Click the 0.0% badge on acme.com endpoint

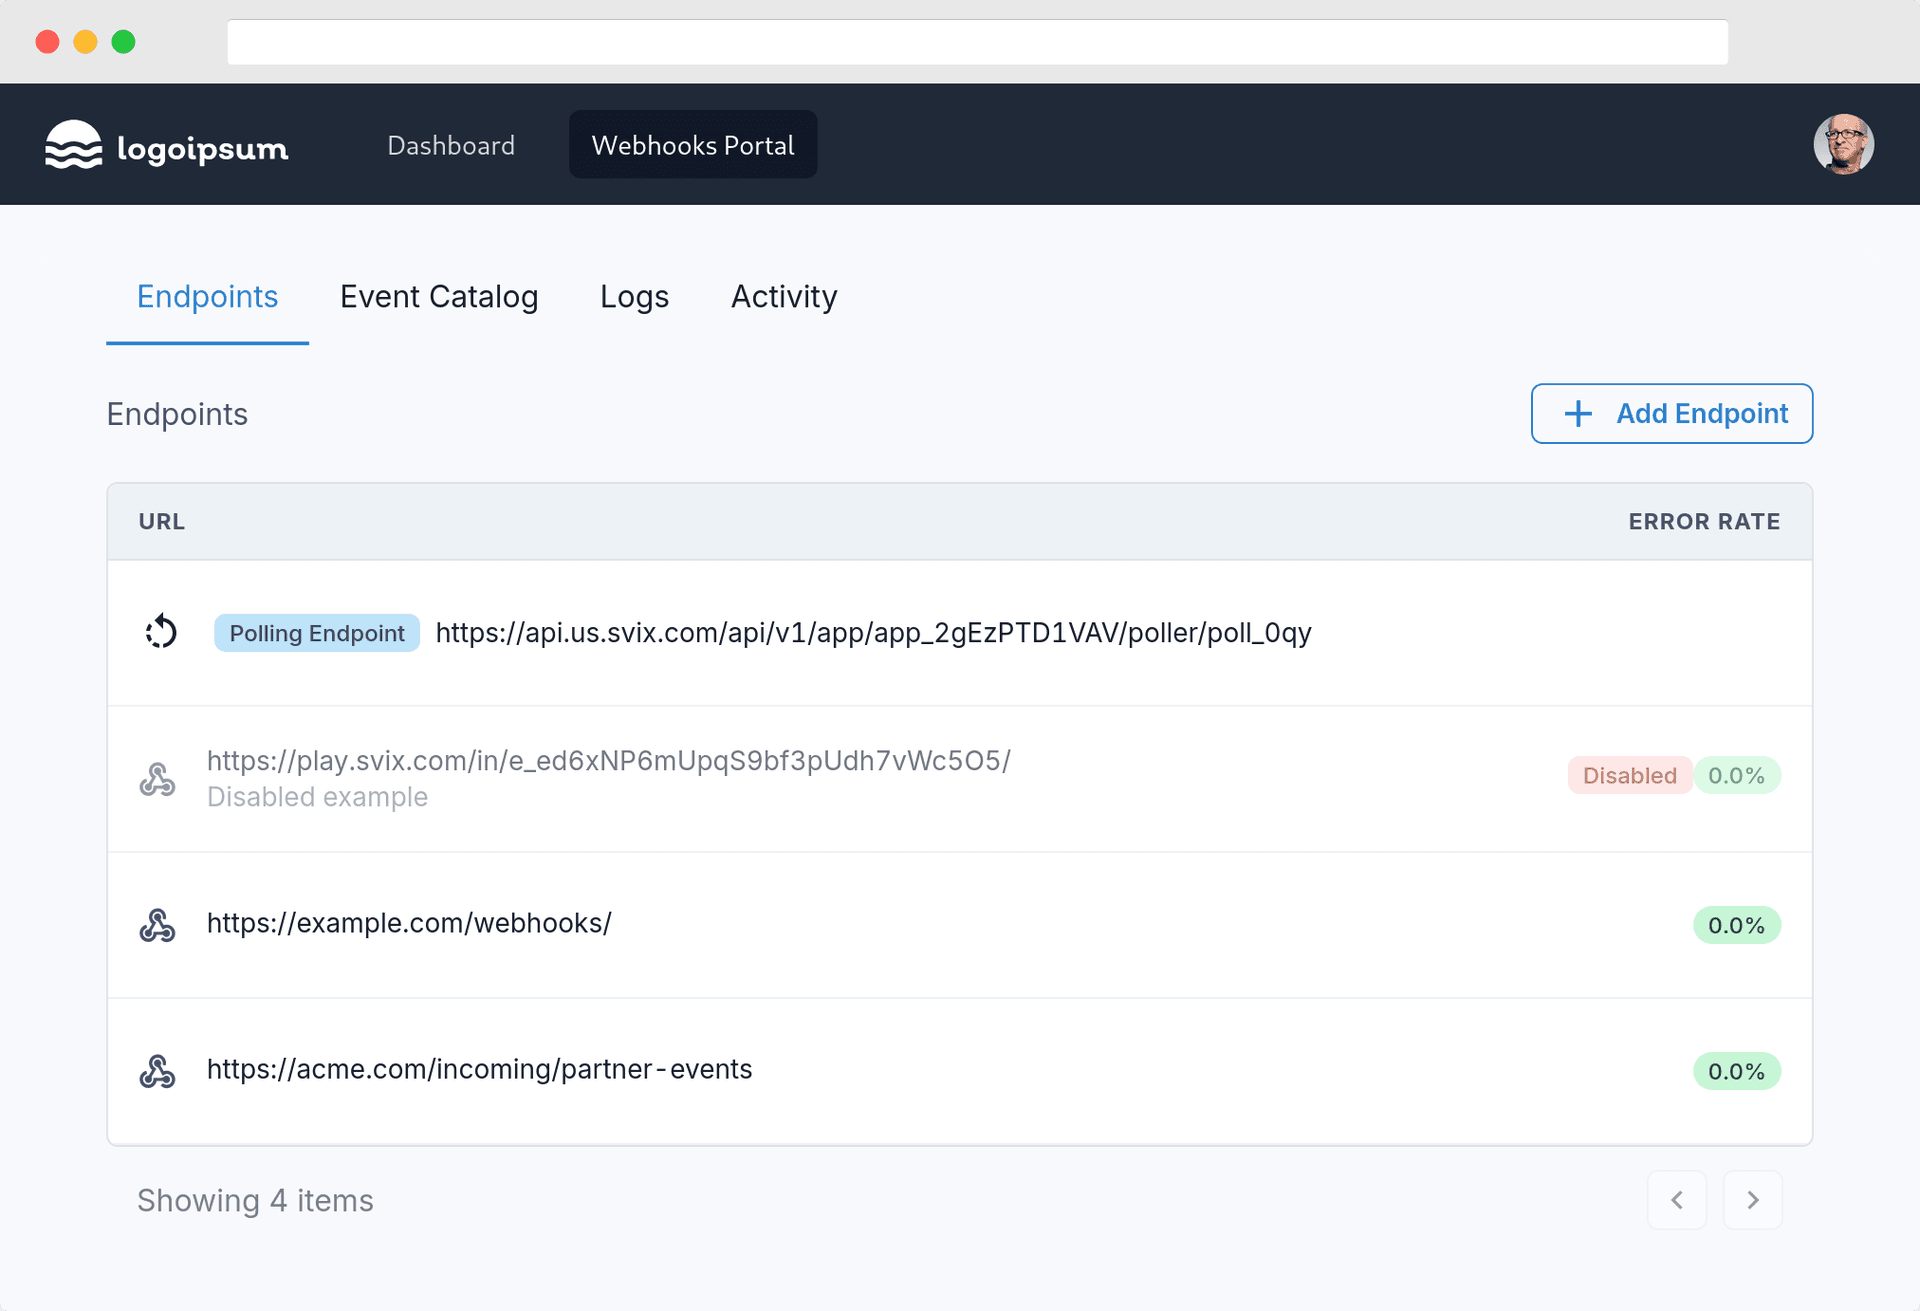1737,1071
